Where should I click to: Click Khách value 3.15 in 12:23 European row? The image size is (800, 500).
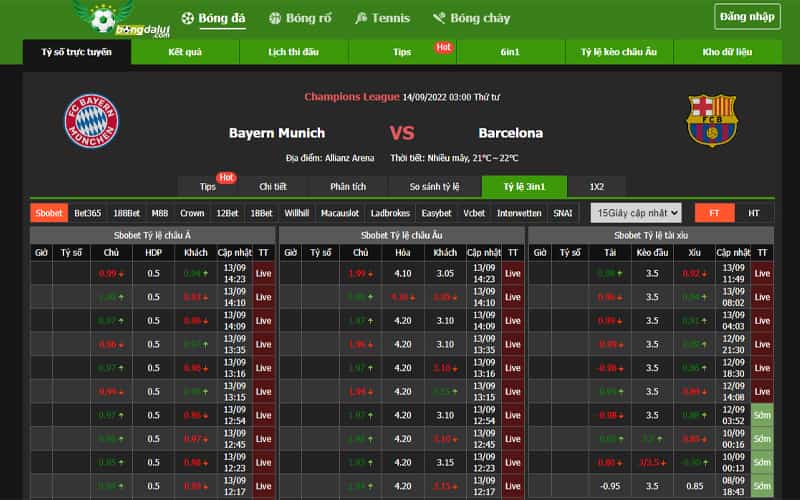pyautogui.click(x=445, y=463)
